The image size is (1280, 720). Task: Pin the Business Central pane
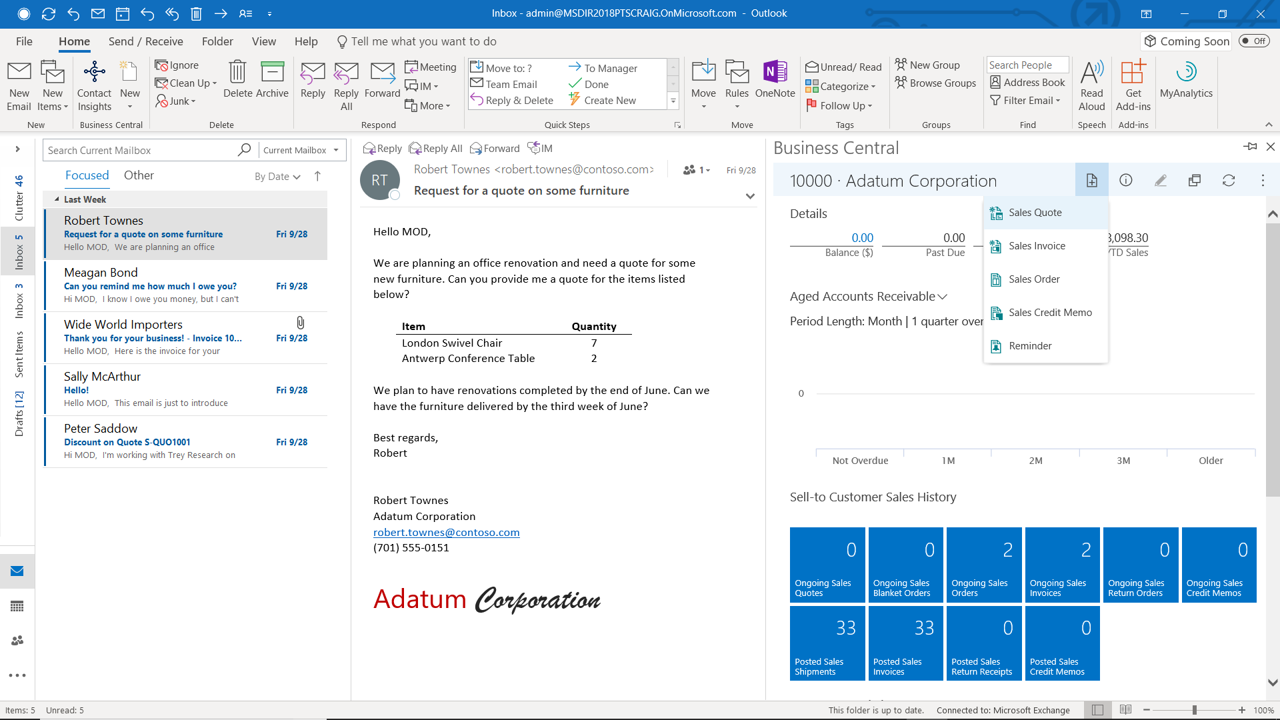pos(1250,147)
